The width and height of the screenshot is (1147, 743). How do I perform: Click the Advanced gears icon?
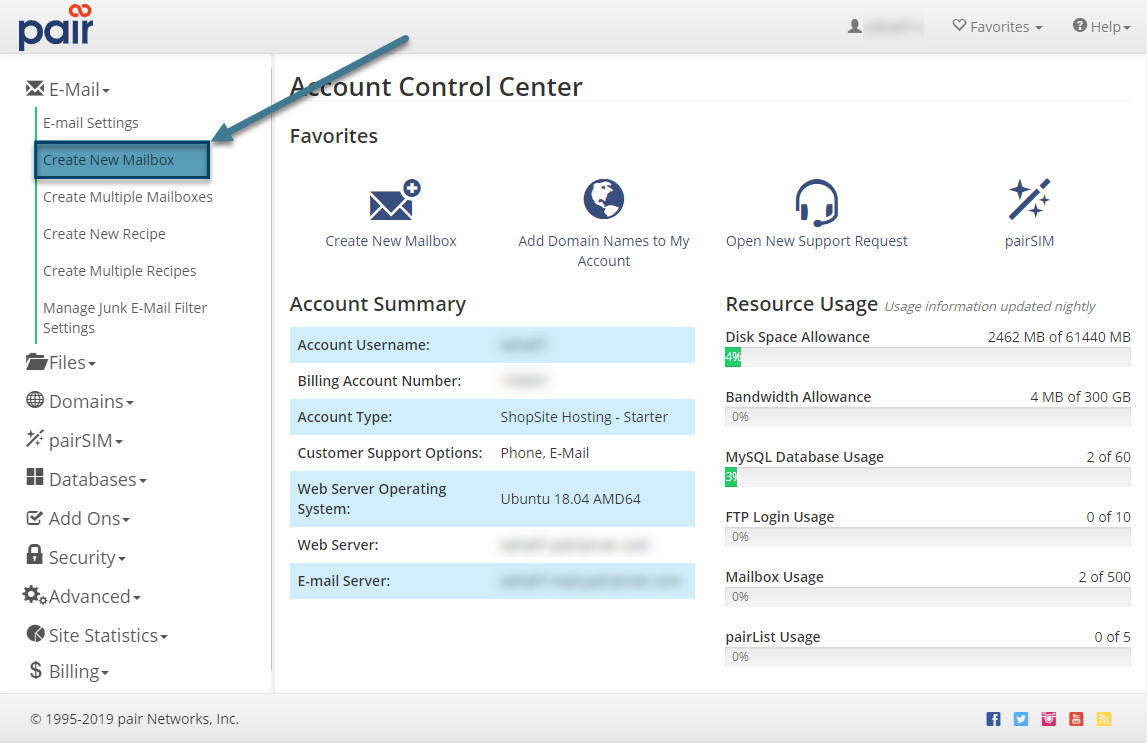[34, 595]
